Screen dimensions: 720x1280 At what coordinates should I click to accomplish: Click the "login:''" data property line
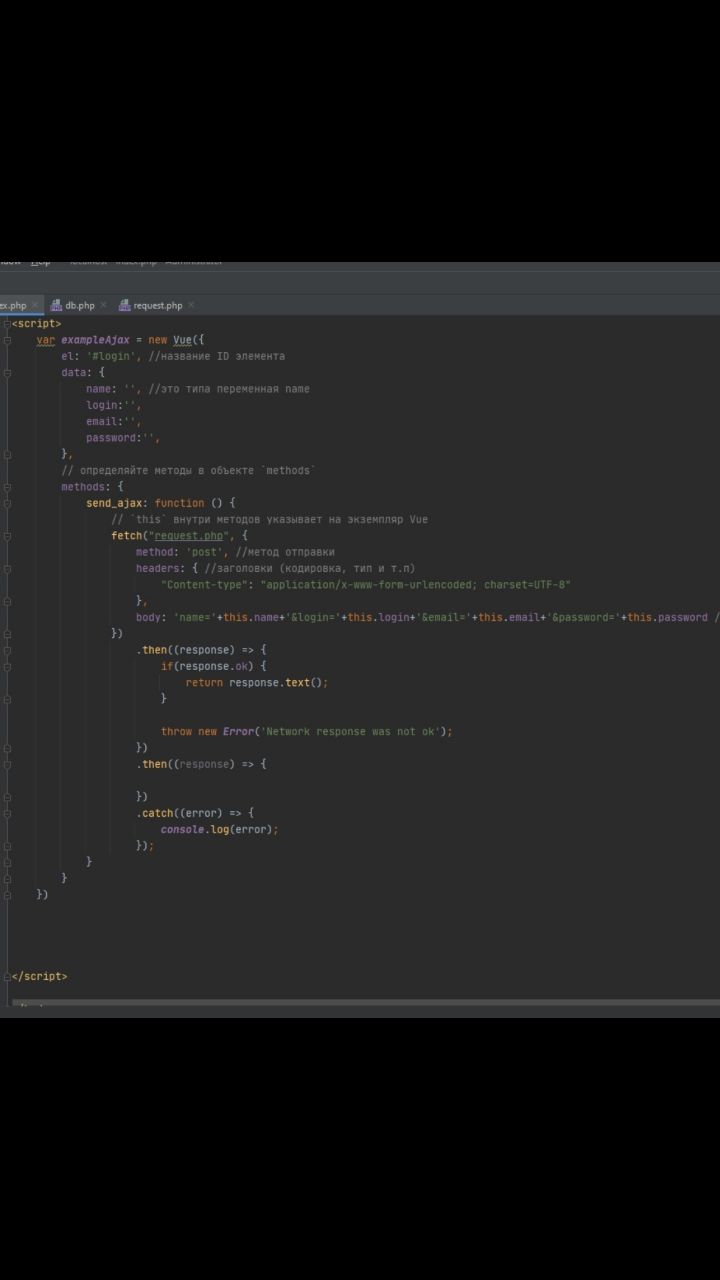[113, 405]
